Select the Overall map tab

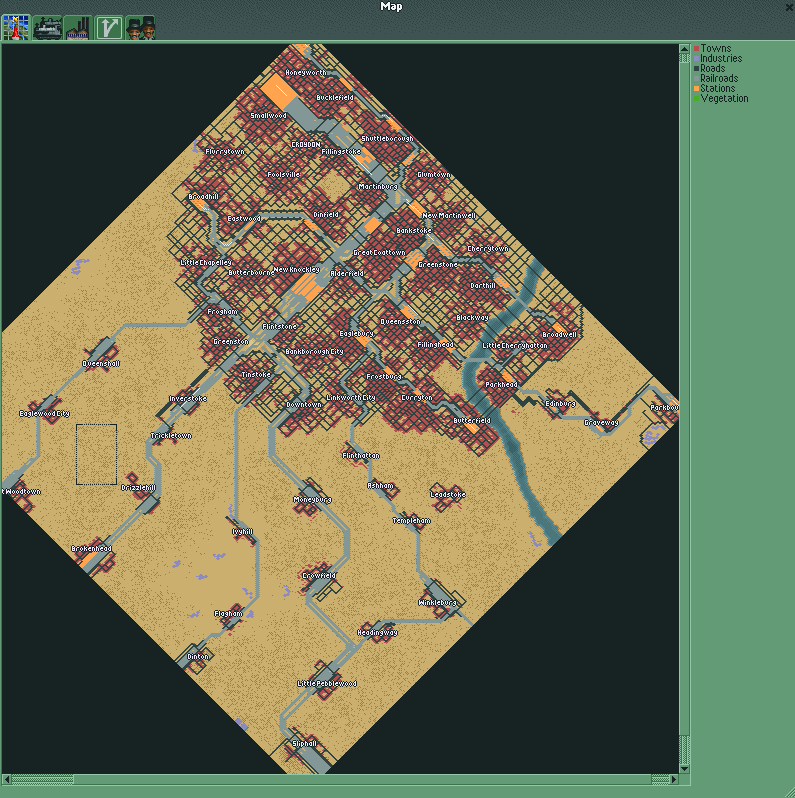(x=16, y=27)
